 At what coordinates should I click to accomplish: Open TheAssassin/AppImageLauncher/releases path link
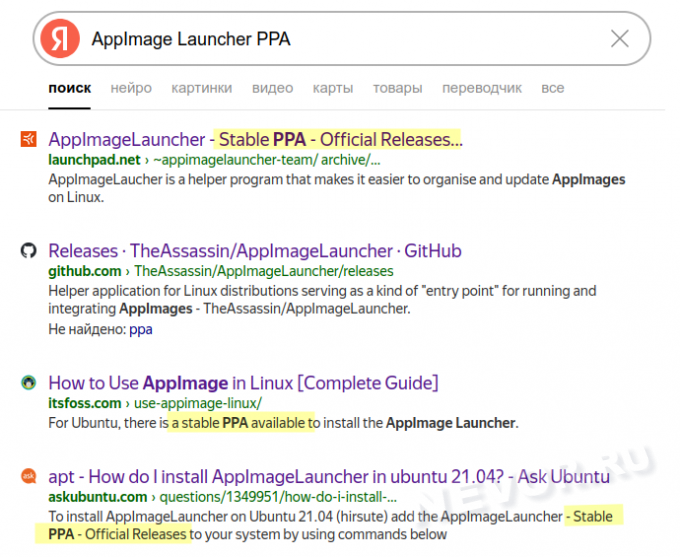point(264,271)
